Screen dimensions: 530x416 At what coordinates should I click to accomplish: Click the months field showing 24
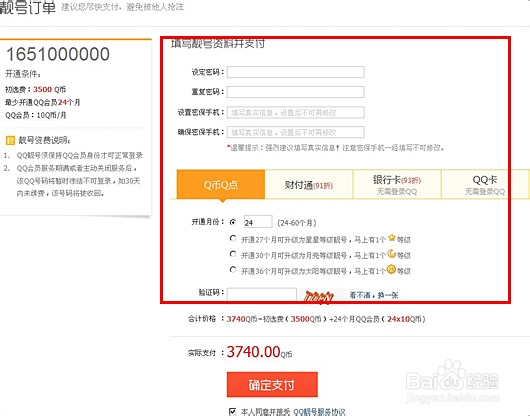pos(258,222)
